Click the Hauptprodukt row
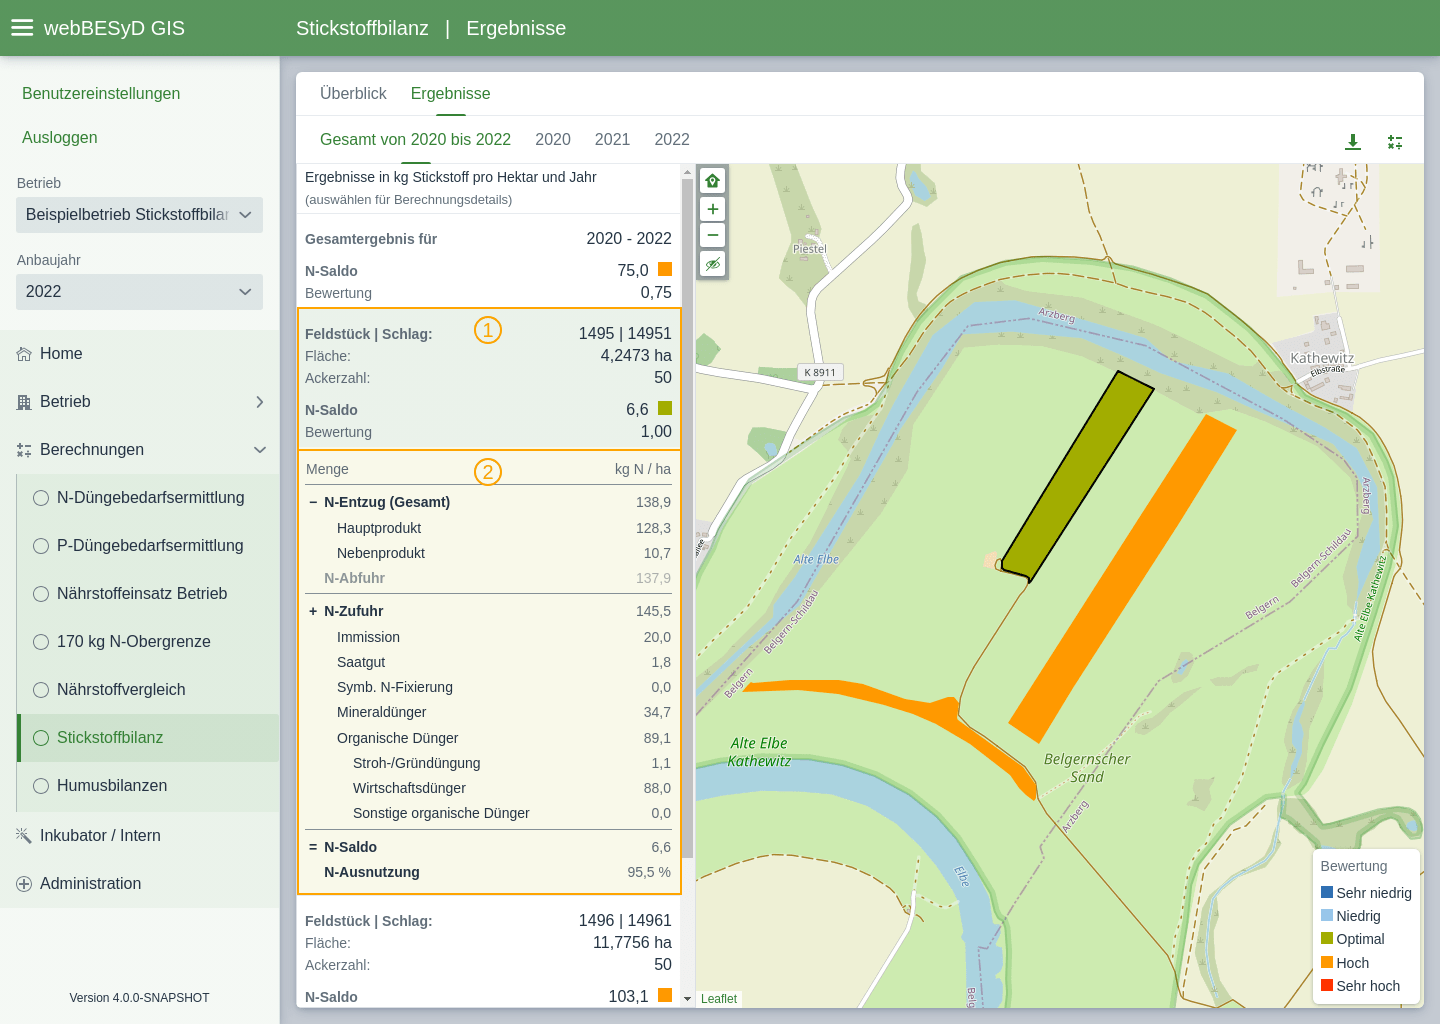The height and width of the screenshot is (1024, 1440). 489,528
